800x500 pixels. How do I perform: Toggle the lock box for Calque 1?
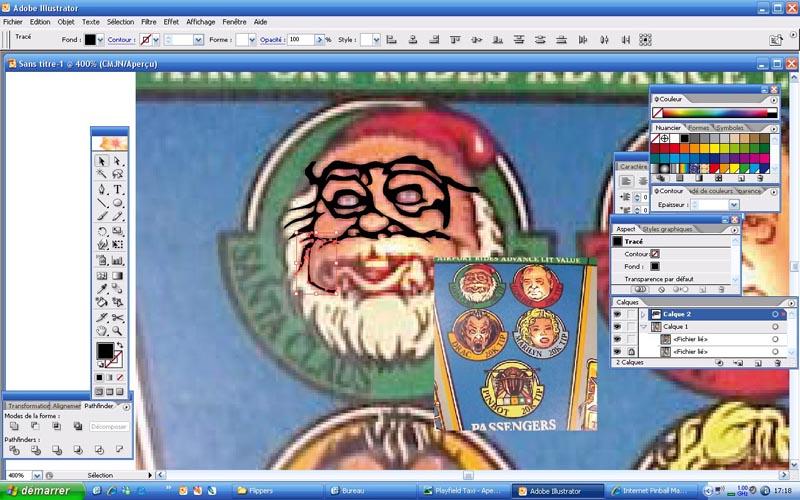pos(631,327)
